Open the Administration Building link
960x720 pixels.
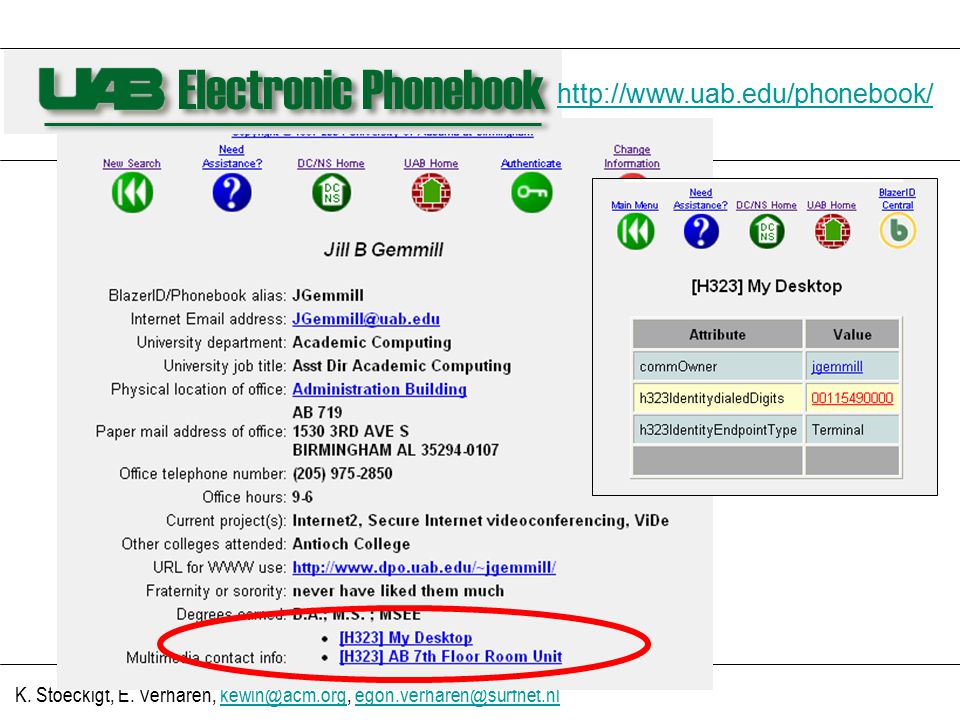[x=380, y=389]
